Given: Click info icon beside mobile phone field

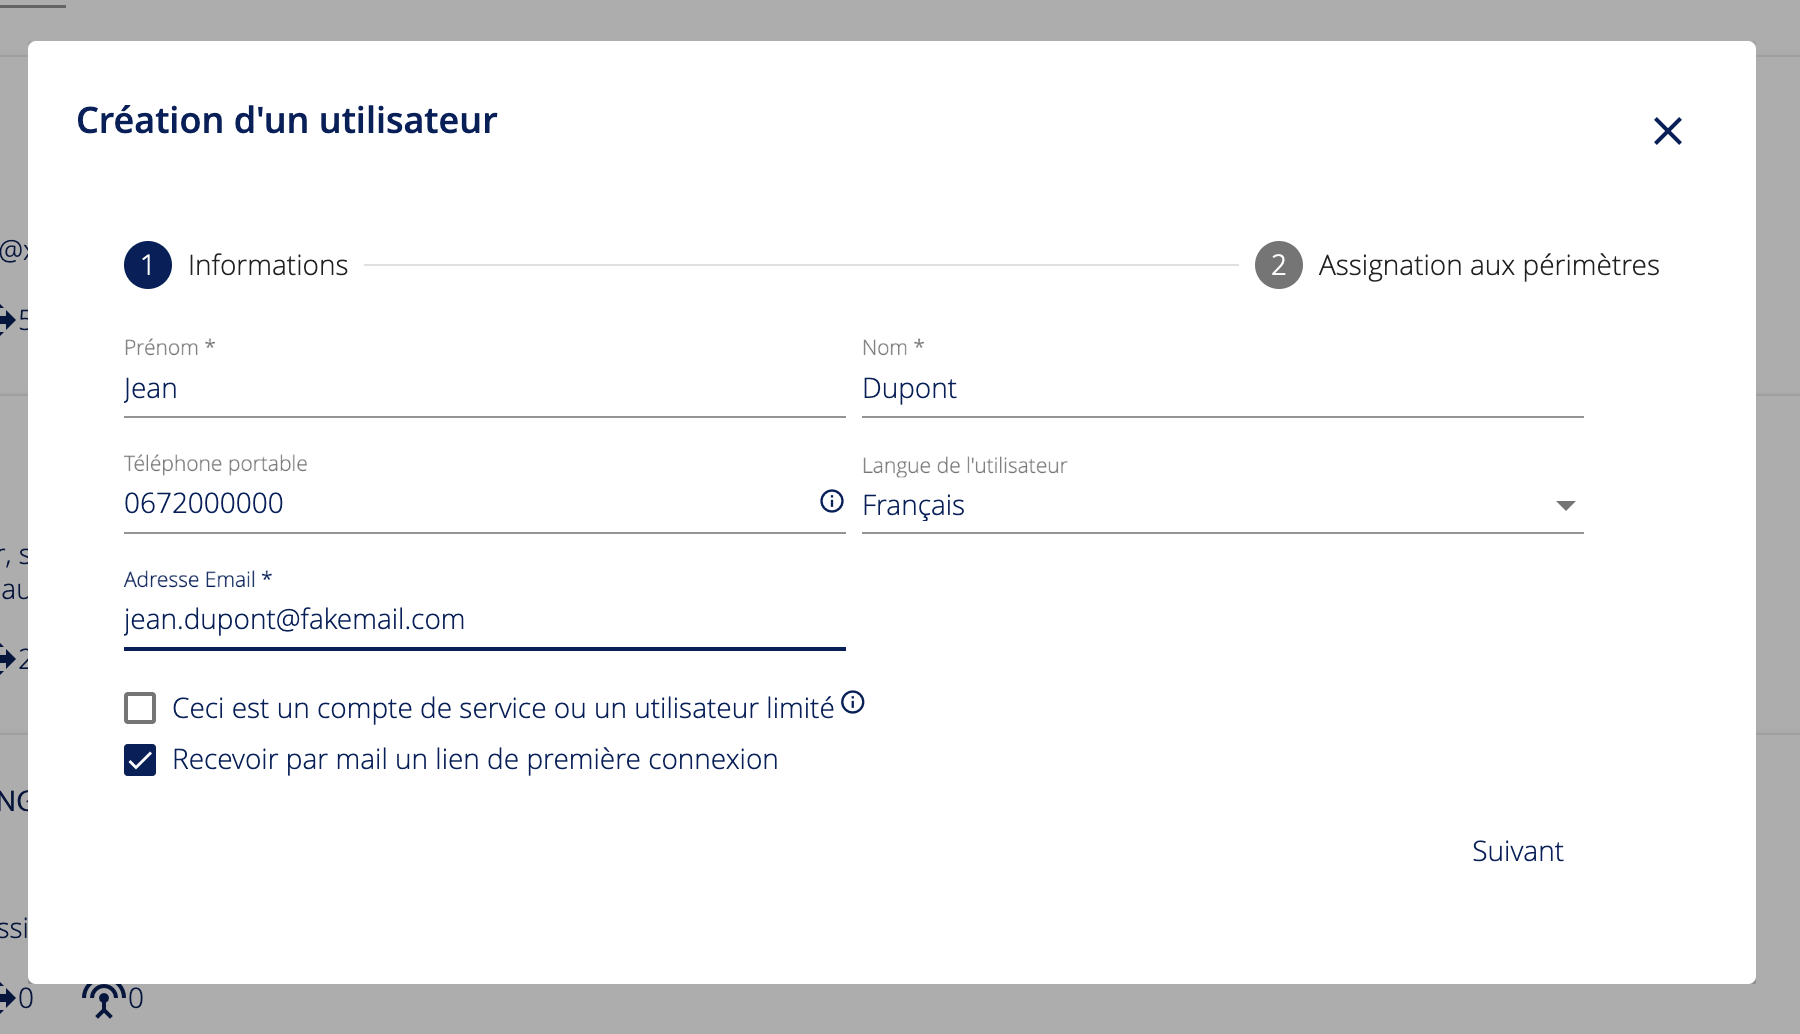Looking at the screenshot, I should tap(831, 501).
